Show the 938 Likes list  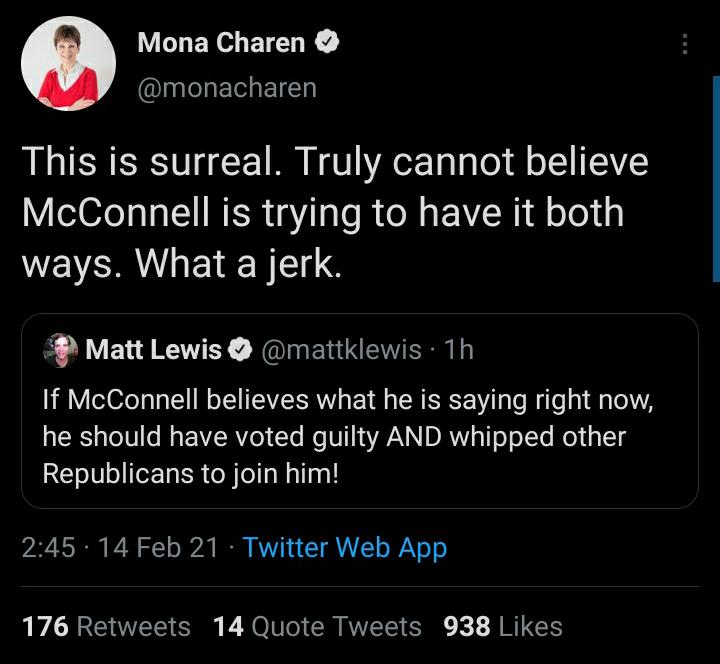click(502, 626)
